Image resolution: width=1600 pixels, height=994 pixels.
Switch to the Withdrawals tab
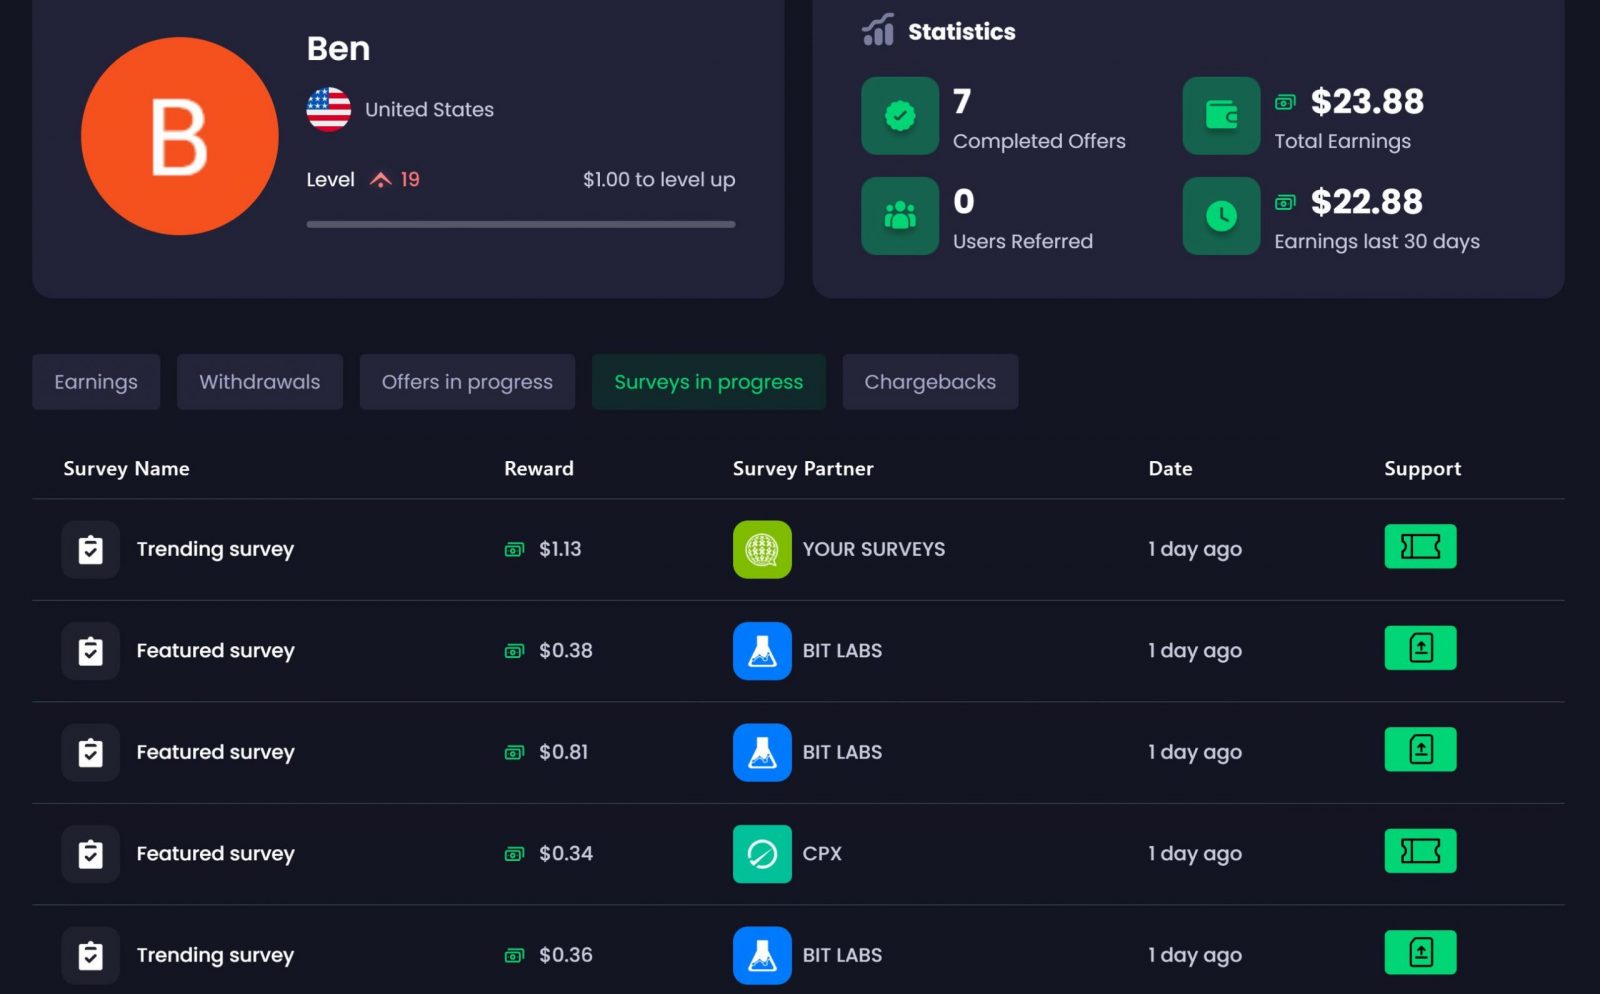coord(260,382)
